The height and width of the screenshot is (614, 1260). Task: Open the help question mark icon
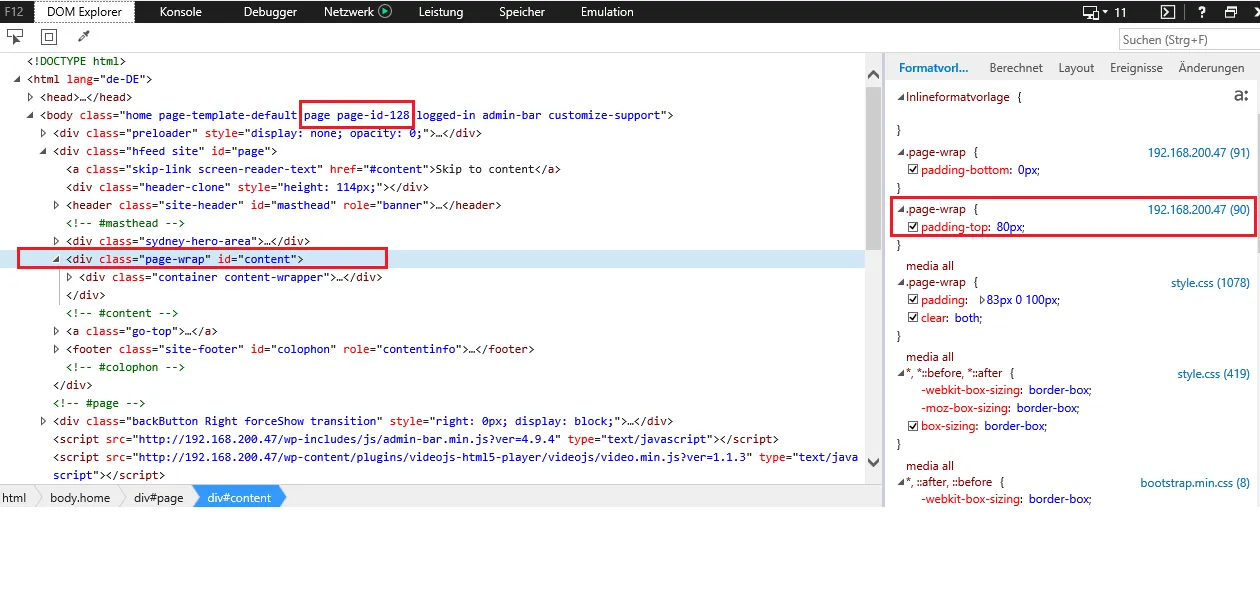point(1202,12)
